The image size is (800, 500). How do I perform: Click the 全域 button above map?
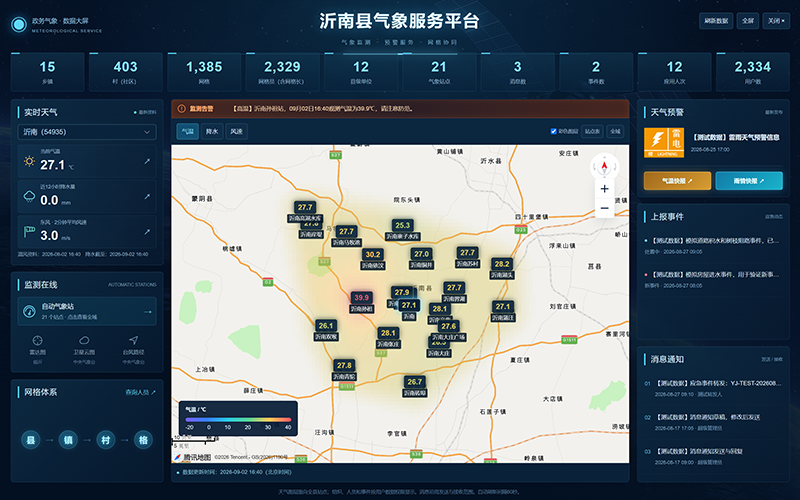615,132
